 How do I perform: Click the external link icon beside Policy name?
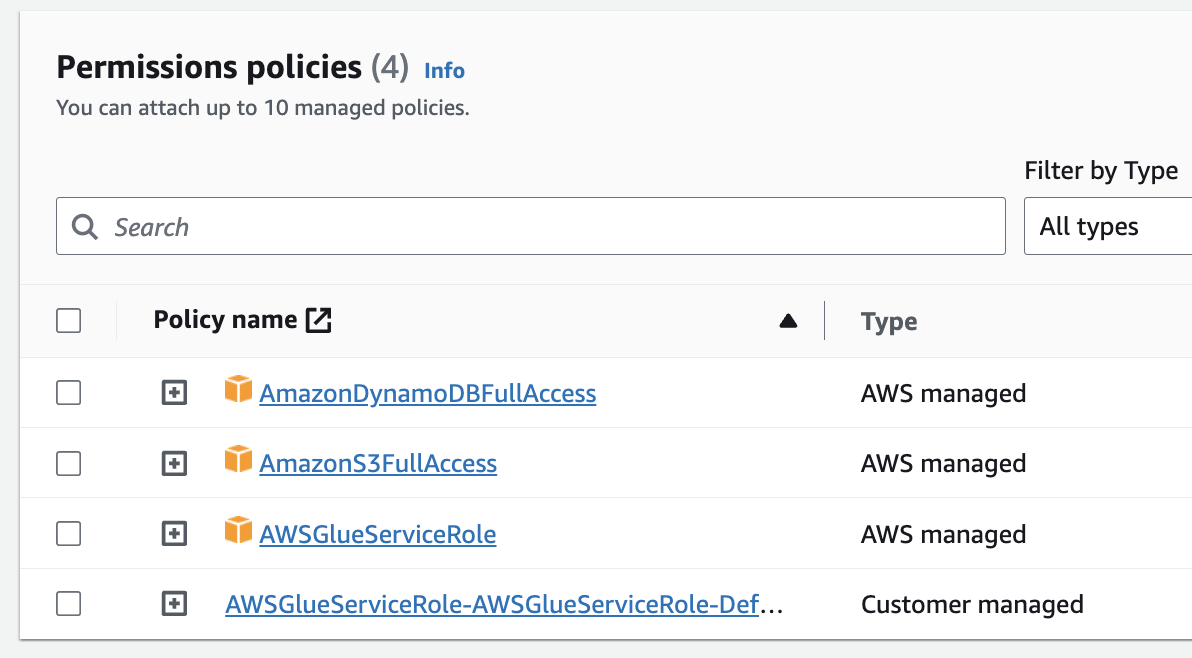tap(318, 318)
